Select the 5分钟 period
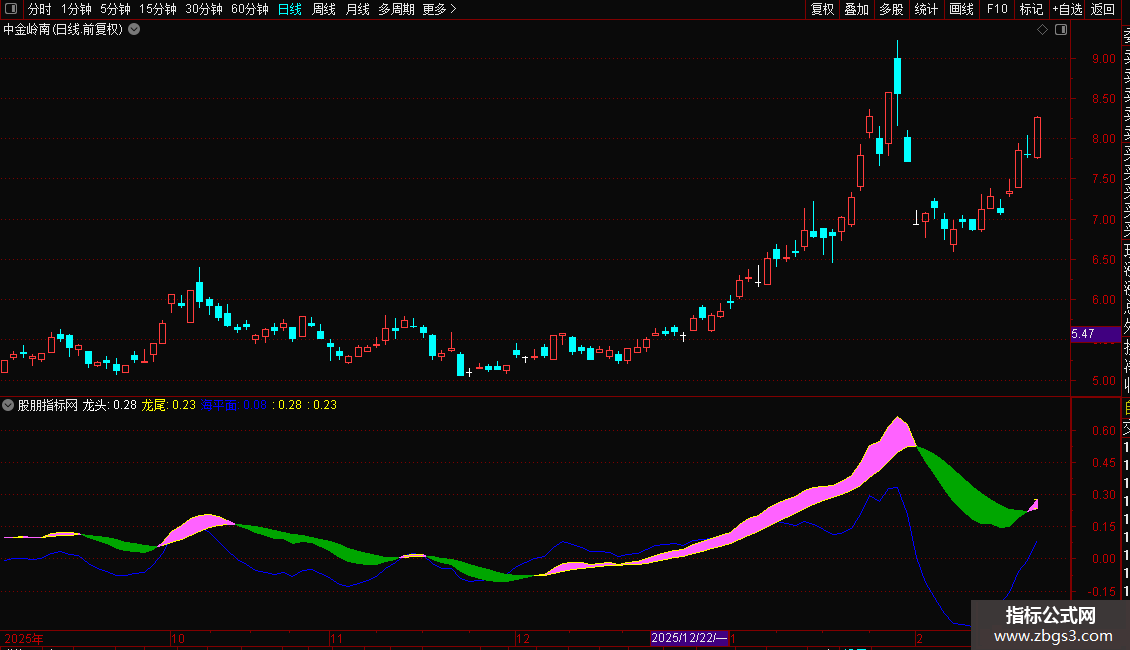 (x=115, y=9)
